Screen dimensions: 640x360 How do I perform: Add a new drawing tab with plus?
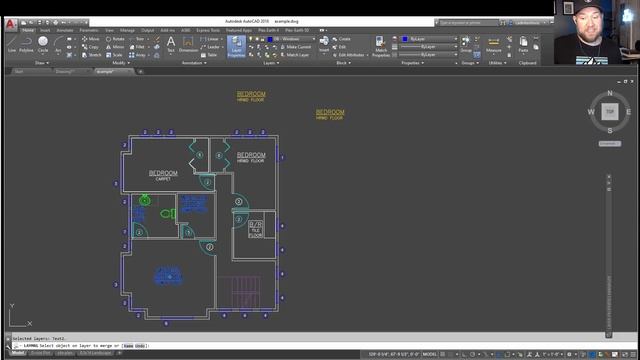coord(140,71)
